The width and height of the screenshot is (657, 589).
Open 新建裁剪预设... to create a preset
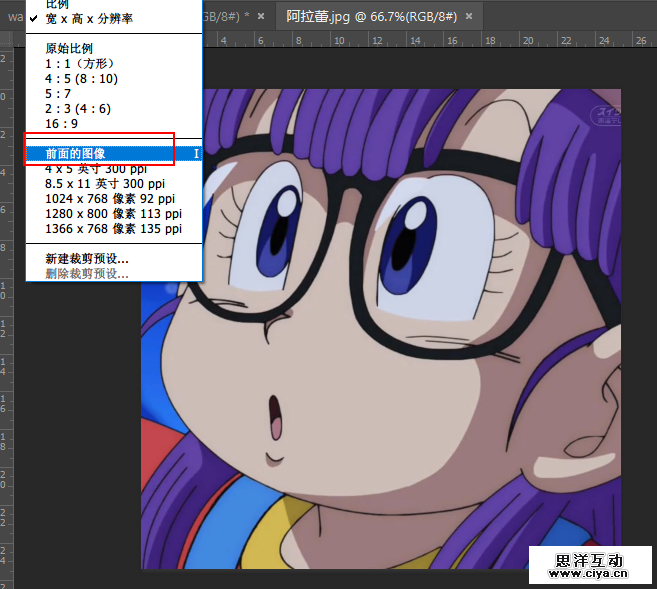(87, 259)
